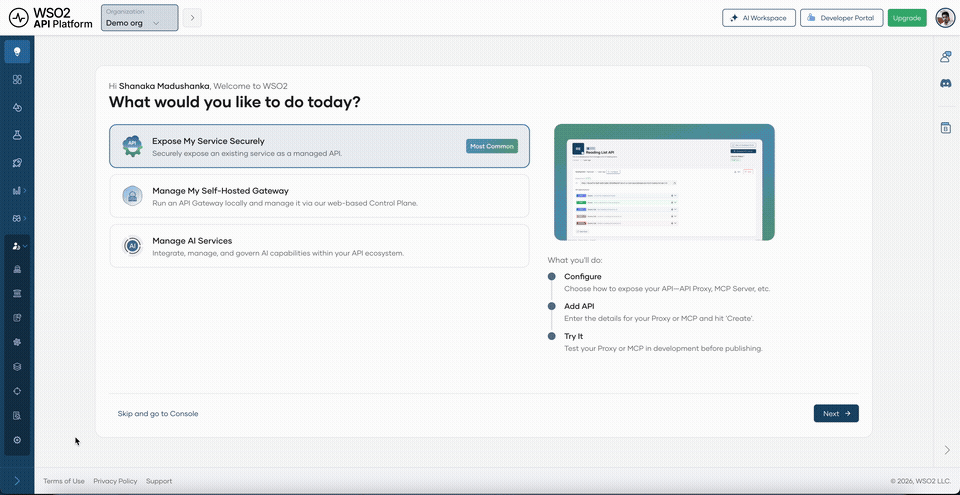This screenshot has height=495, width=960.
Task: Open the AI Workspace button
Action: [759, 18]
